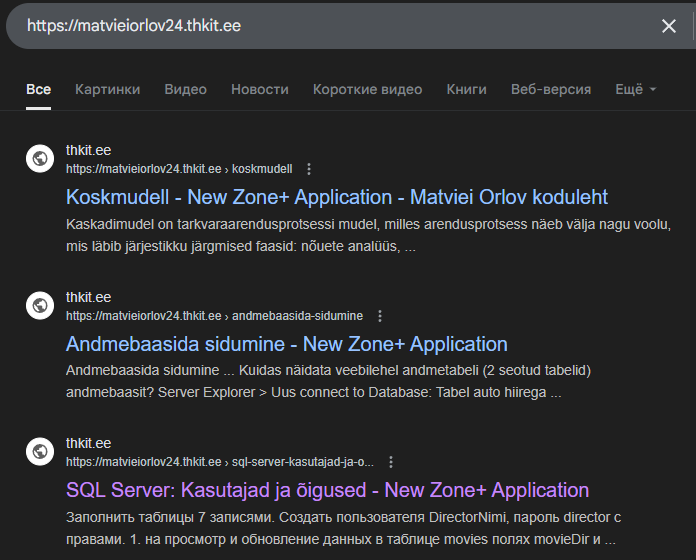The image size is (696, 560).
Task: Select the Все results tab
Action: 38,89
